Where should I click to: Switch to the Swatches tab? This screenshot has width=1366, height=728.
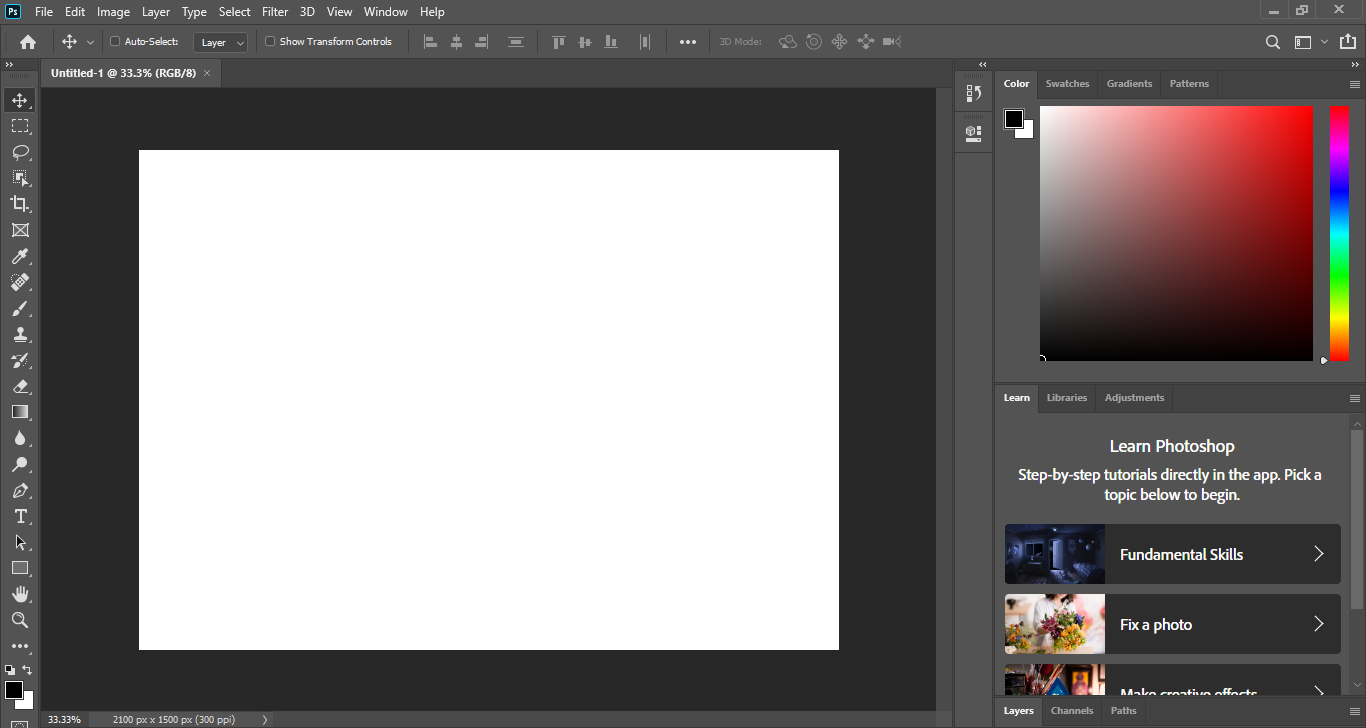(x=1067, y=84)
